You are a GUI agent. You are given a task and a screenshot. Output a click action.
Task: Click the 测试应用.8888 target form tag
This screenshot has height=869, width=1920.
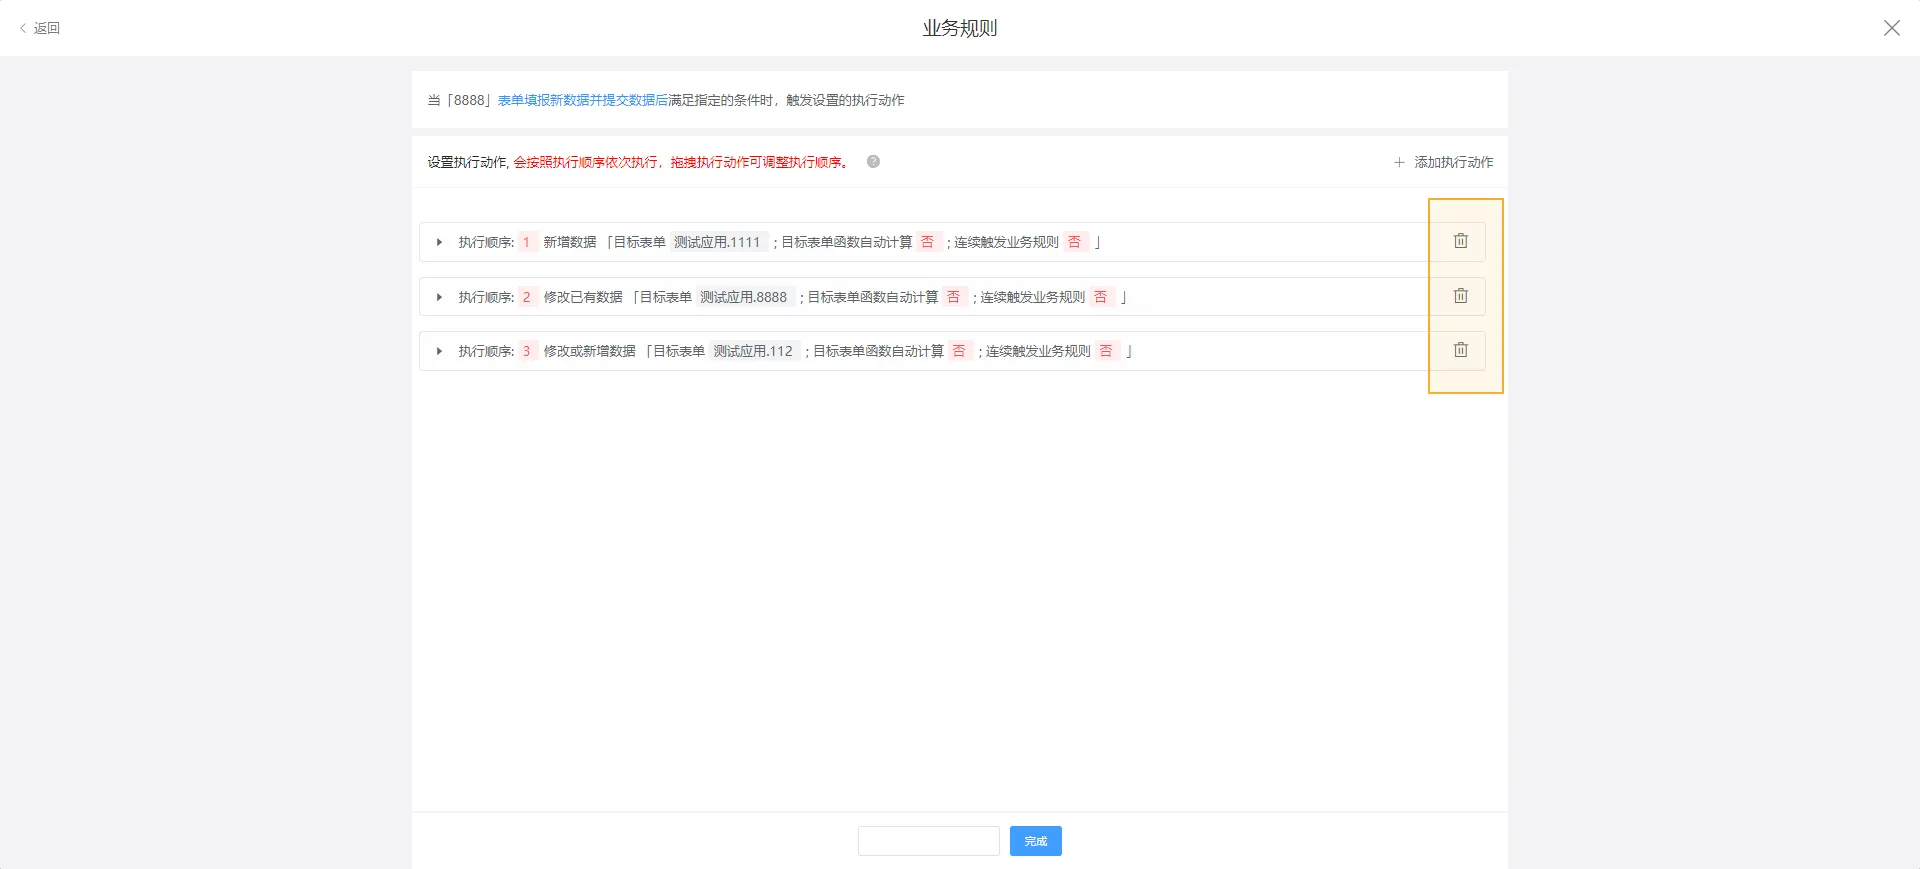743,297
